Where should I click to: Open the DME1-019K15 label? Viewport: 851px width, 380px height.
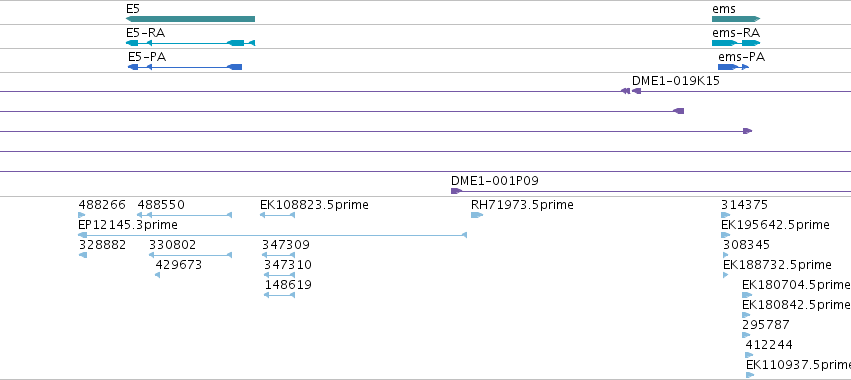click(676, 81)
